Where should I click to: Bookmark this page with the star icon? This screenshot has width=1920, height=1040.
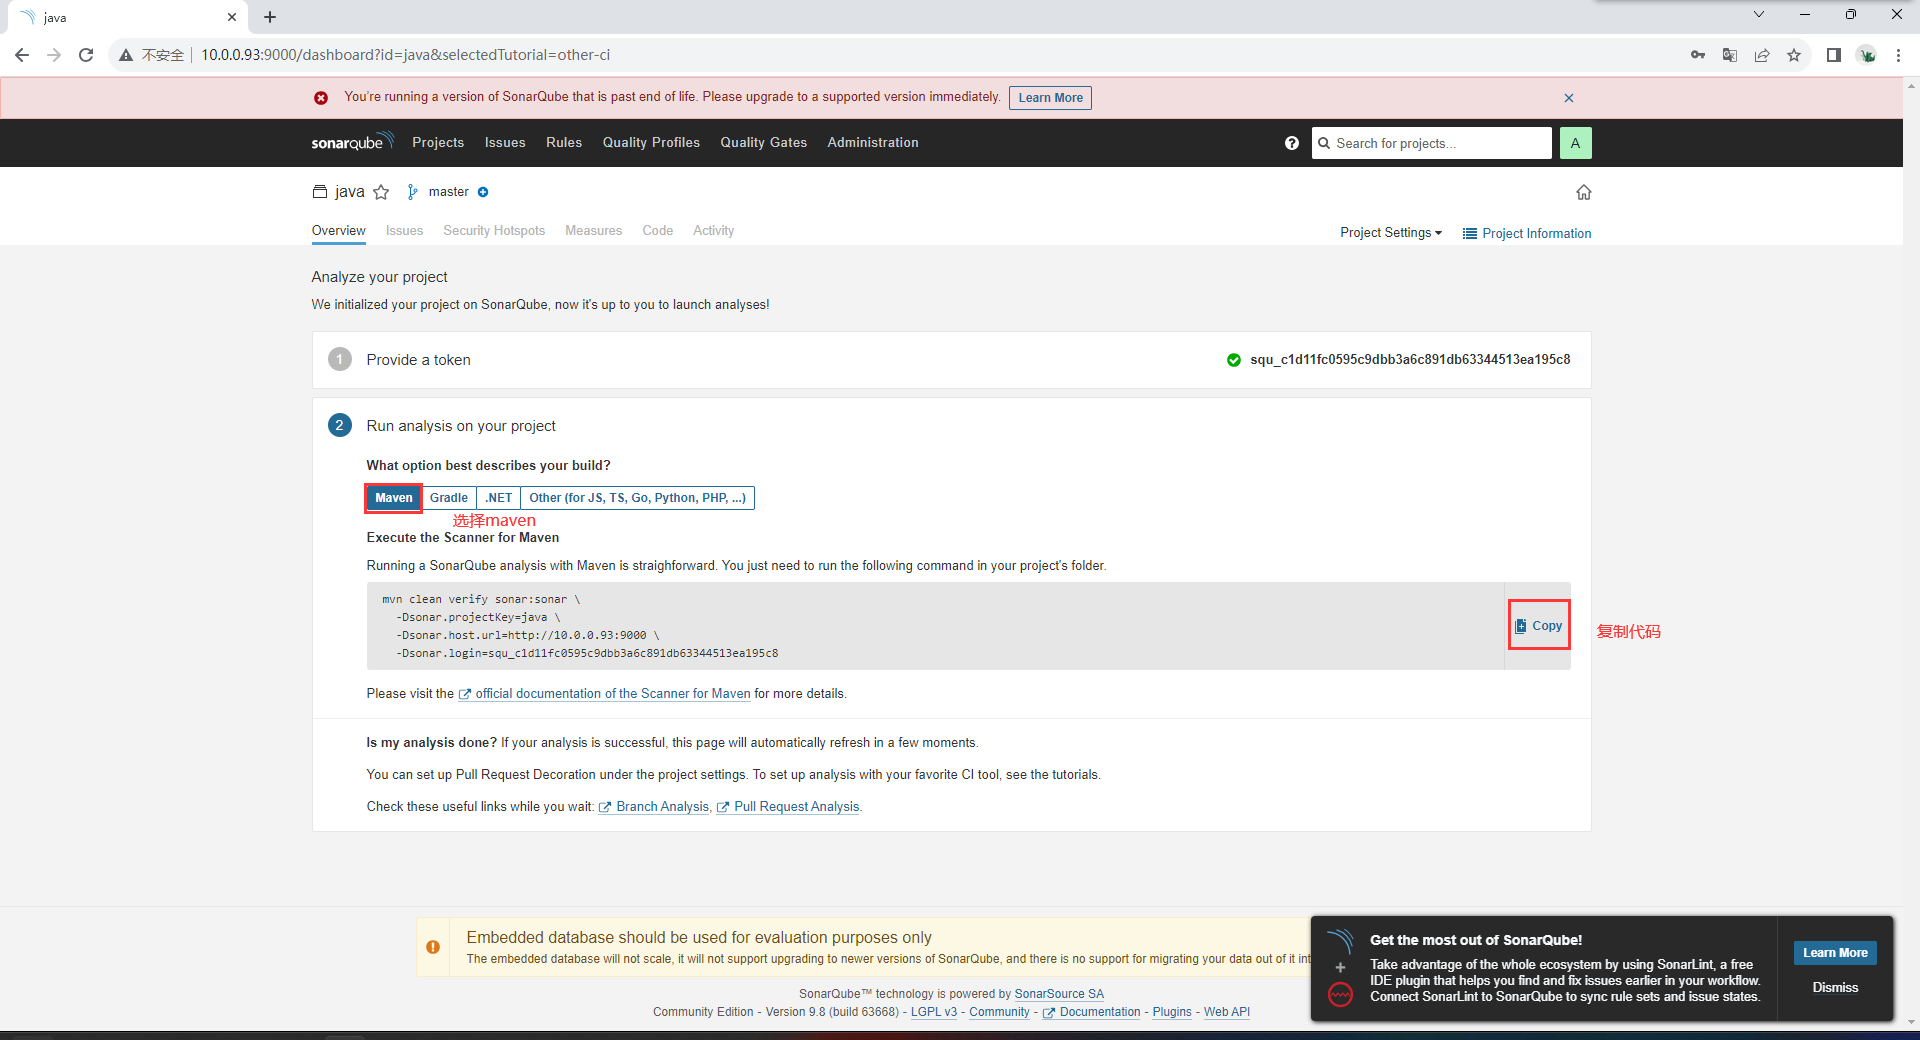(x=1794, y=55)
